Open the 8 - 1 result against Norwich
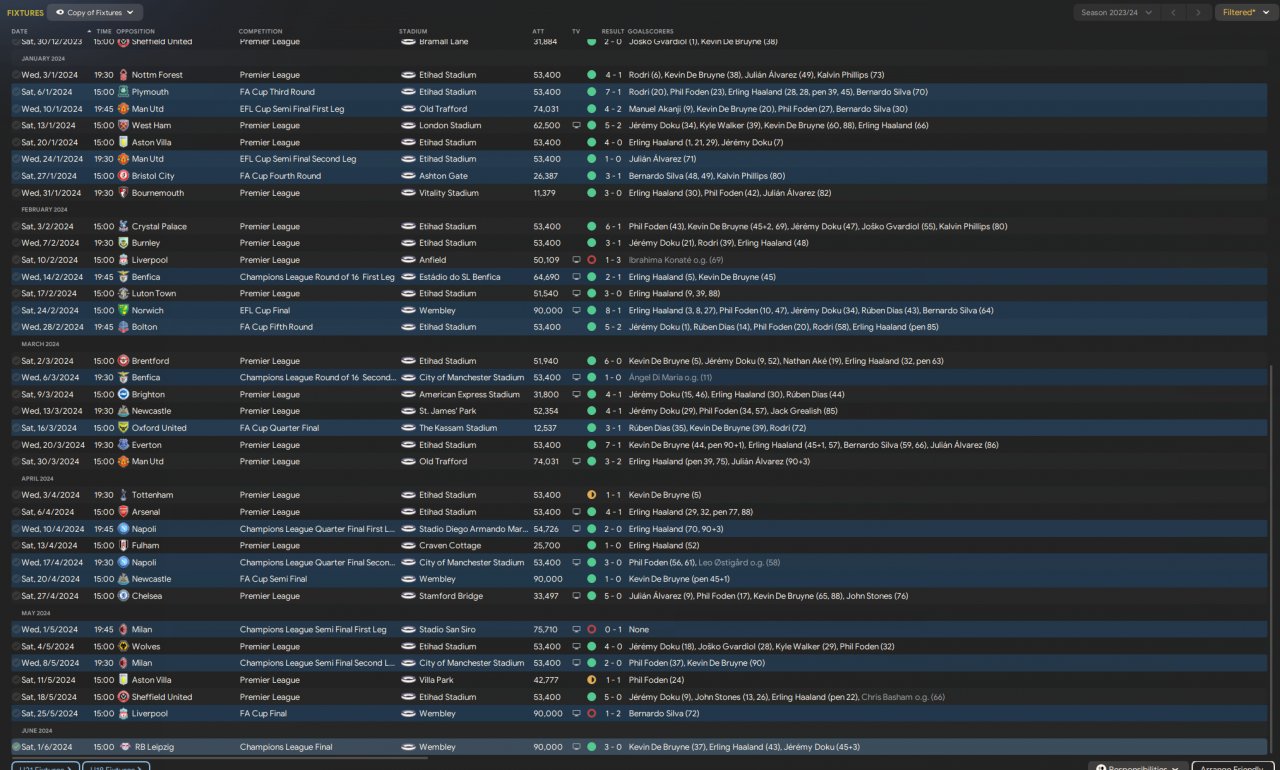The height and width of the screenshot is (770, 1280). click(x=613, y=310)
